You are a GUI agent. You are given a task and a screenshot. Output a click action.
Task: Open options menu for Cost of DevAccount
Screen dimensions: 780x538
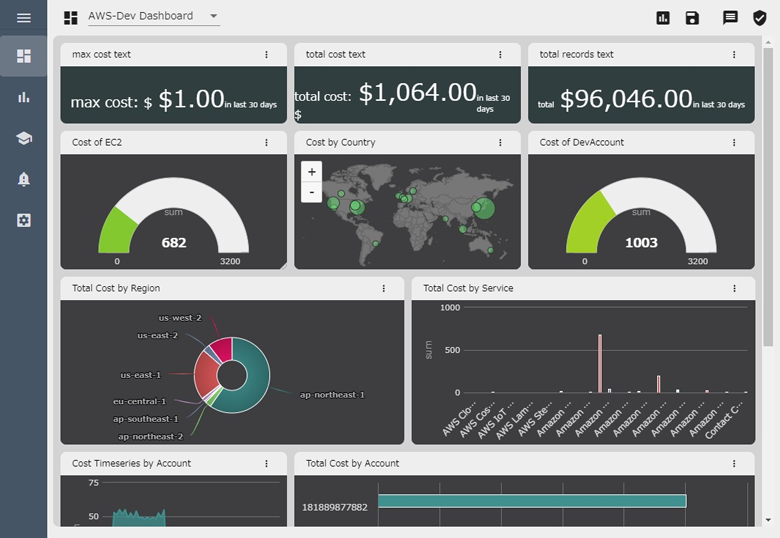click(734, 143)
